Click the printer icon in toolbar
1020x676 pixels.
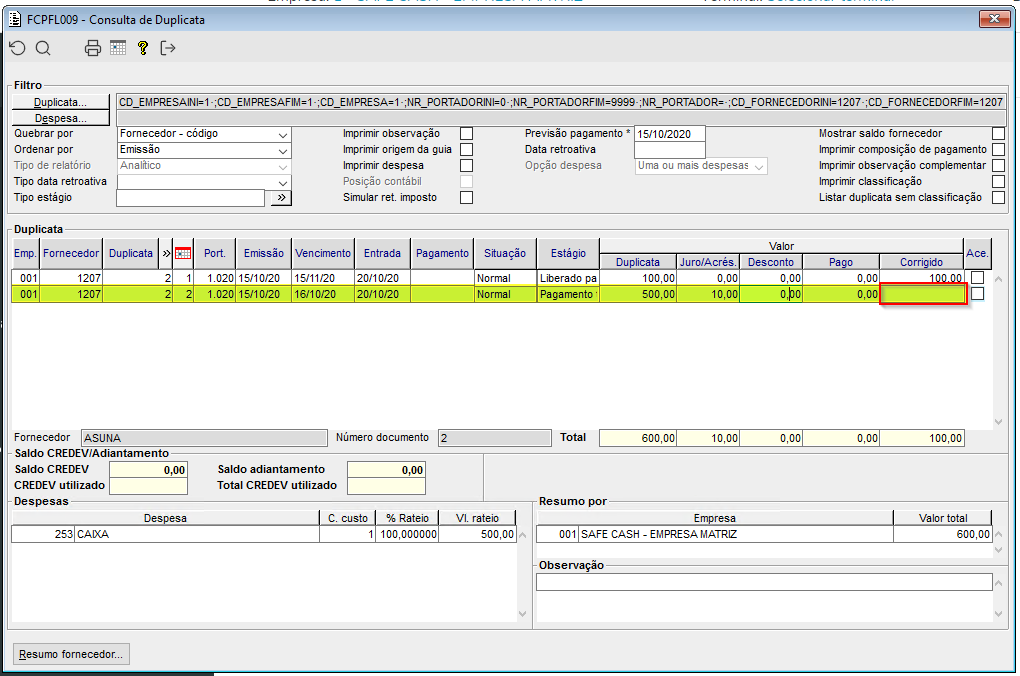click(x=93, y=48)
